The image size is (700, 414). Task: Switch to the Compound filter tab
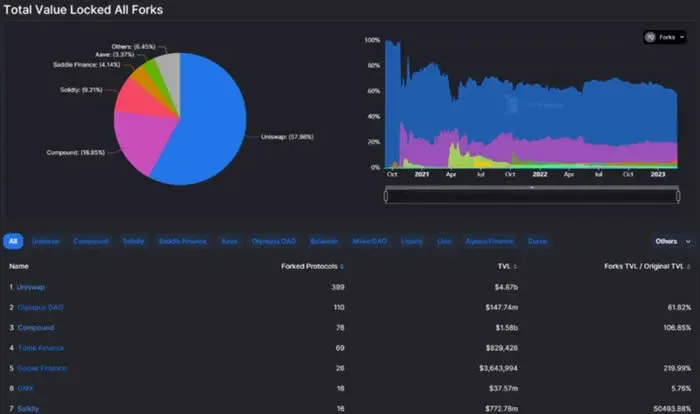(x=91, y=241)
